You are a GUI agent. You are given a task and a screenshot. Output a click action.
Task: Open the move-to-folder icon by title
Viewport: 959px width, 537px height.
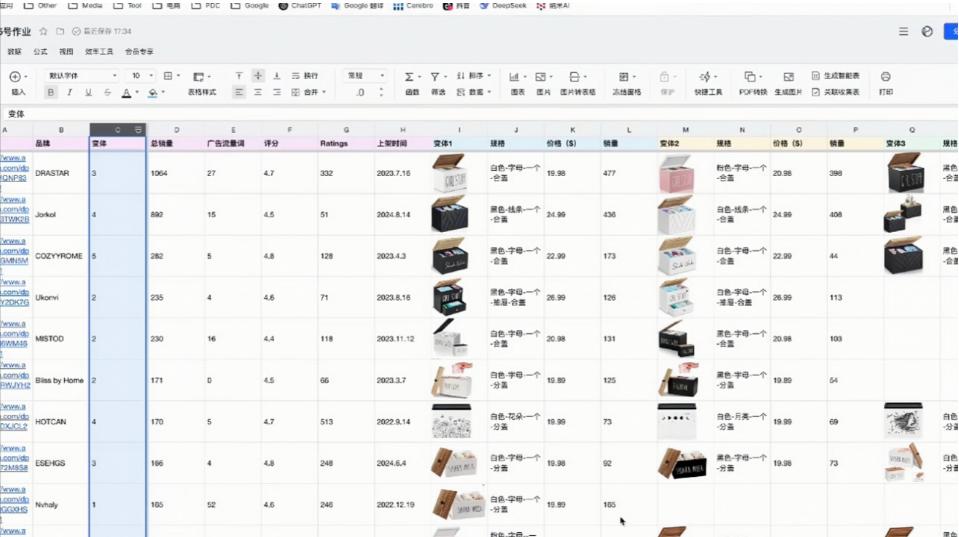point(60,31)
